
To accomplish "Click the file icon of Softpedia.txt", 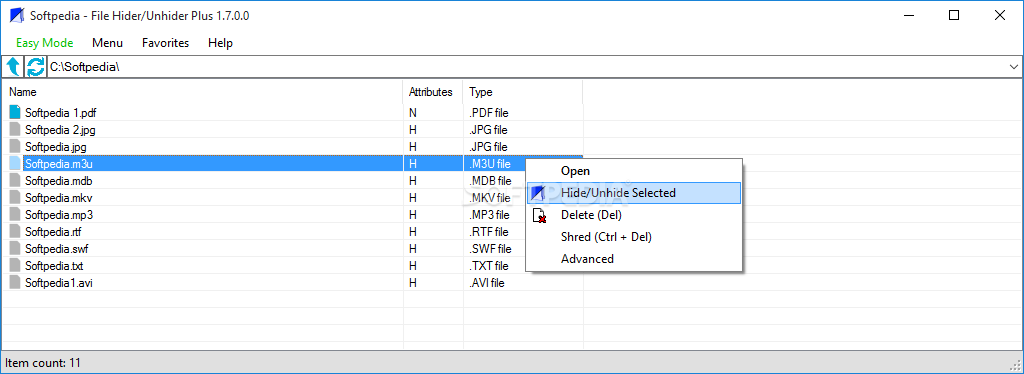I will 15,266.
